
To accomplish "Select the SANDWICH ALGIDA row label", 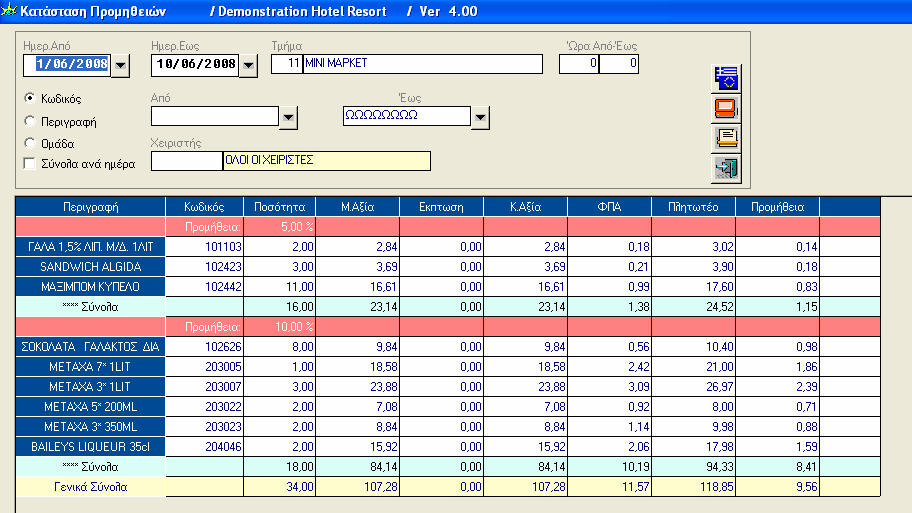I will pos(91,267).
